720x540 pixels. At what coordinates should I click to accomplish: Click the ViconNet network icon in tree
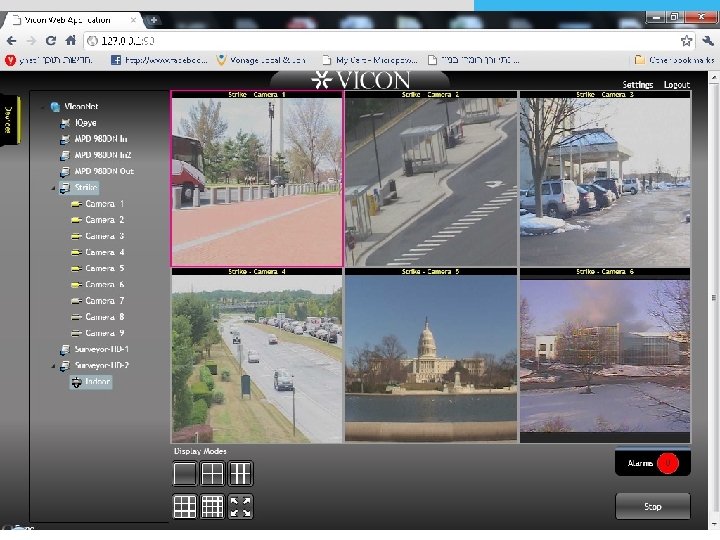click(56, 107)
